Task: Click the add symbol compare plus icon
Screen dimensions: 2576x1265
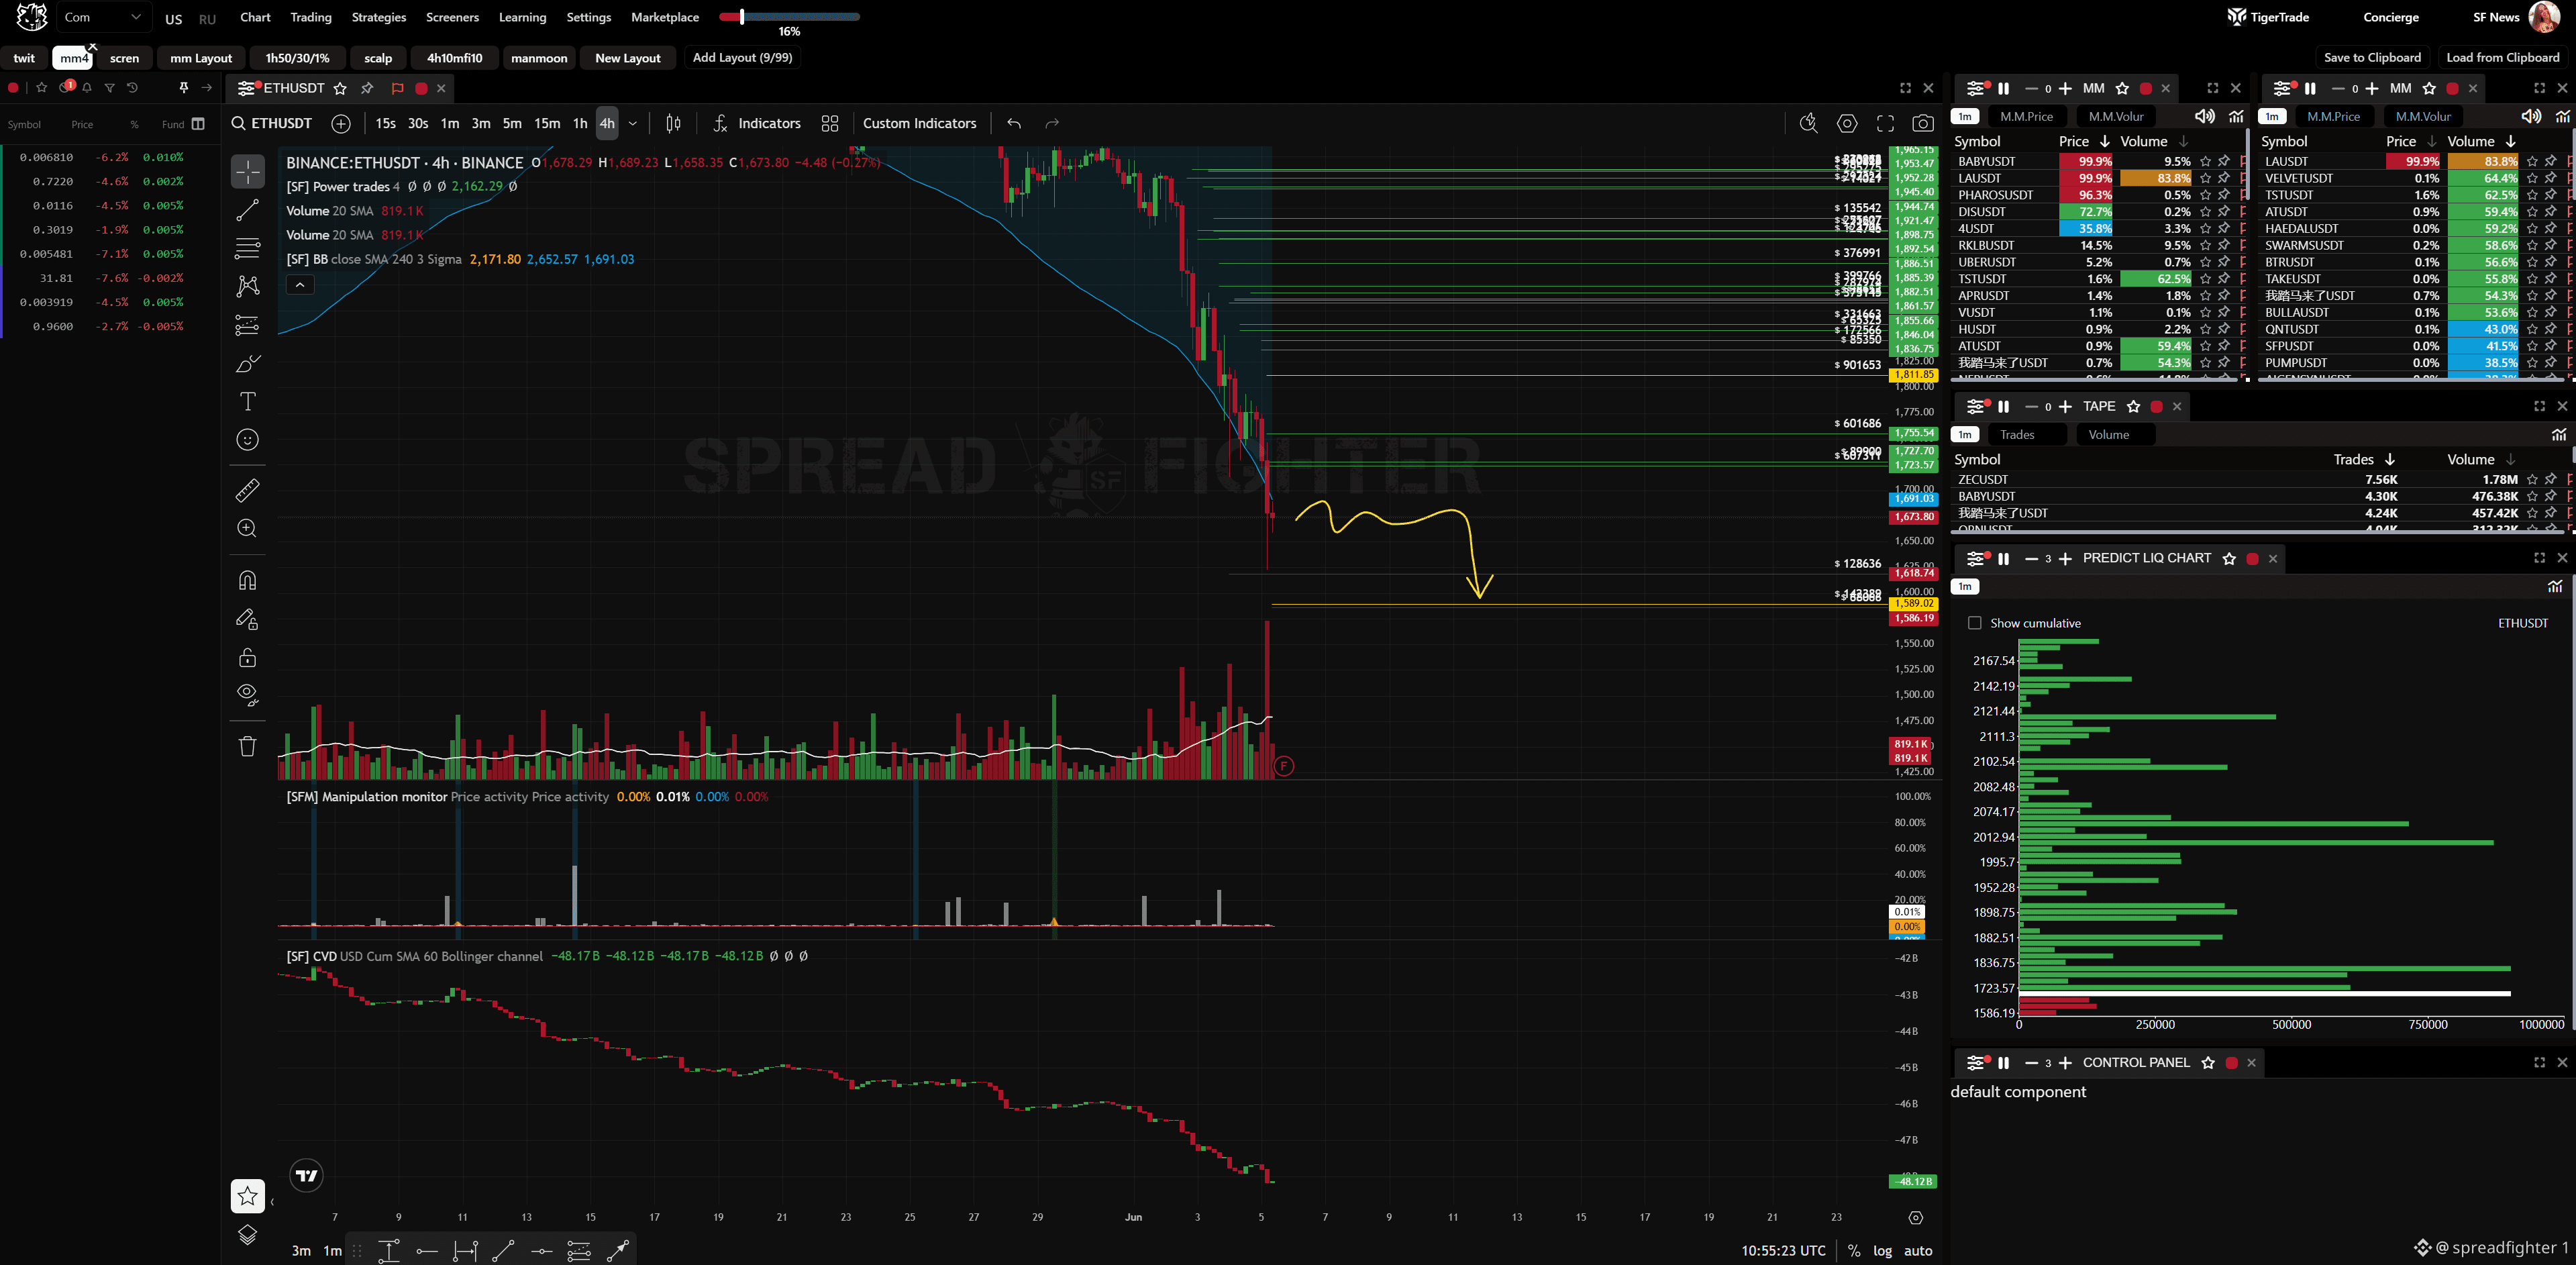Action: click(x=341, y=123)
